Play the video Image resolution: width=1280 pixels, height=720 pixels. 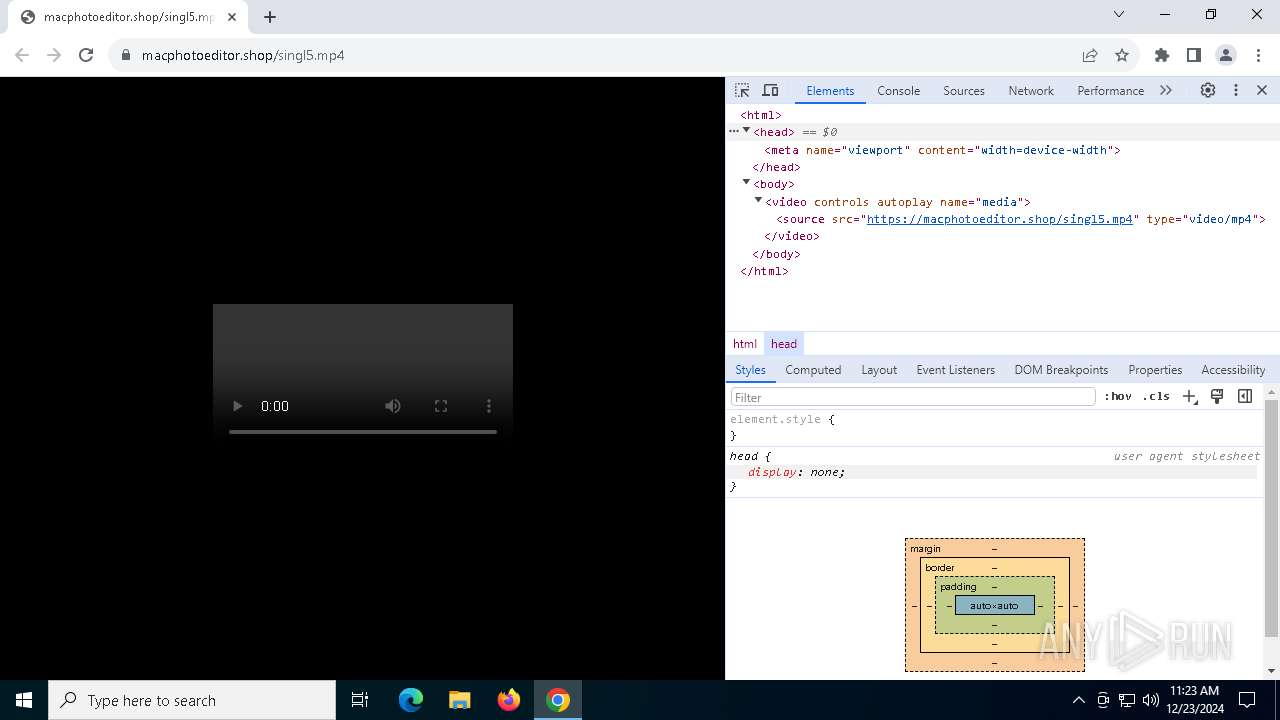click(237, 406)
